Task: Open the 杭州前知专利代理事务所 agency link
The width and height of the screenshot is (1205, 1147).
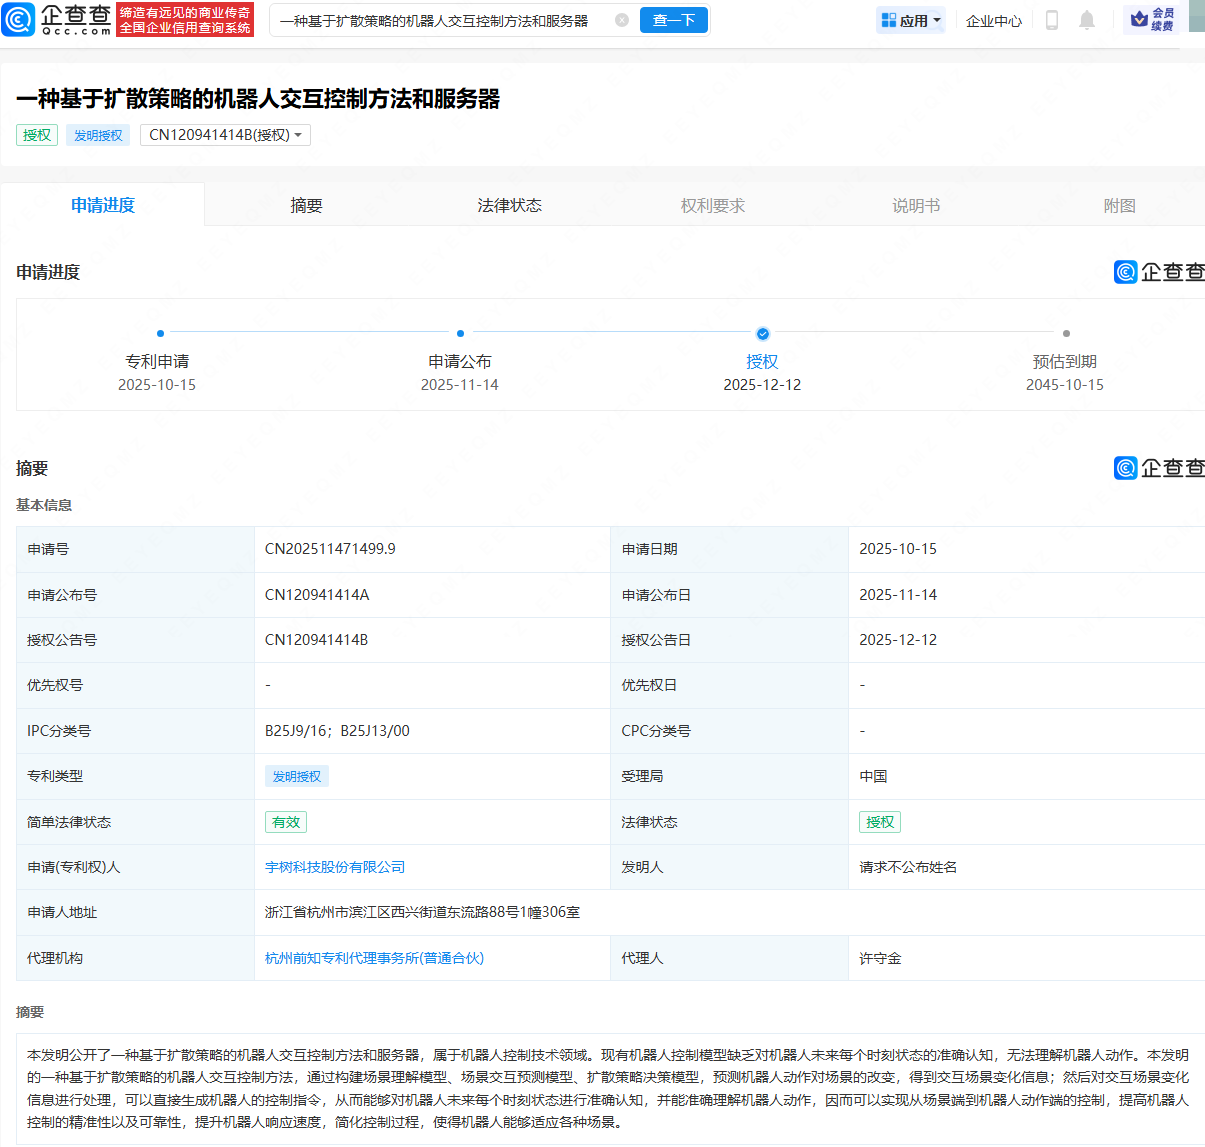Action: click(374, 958)
